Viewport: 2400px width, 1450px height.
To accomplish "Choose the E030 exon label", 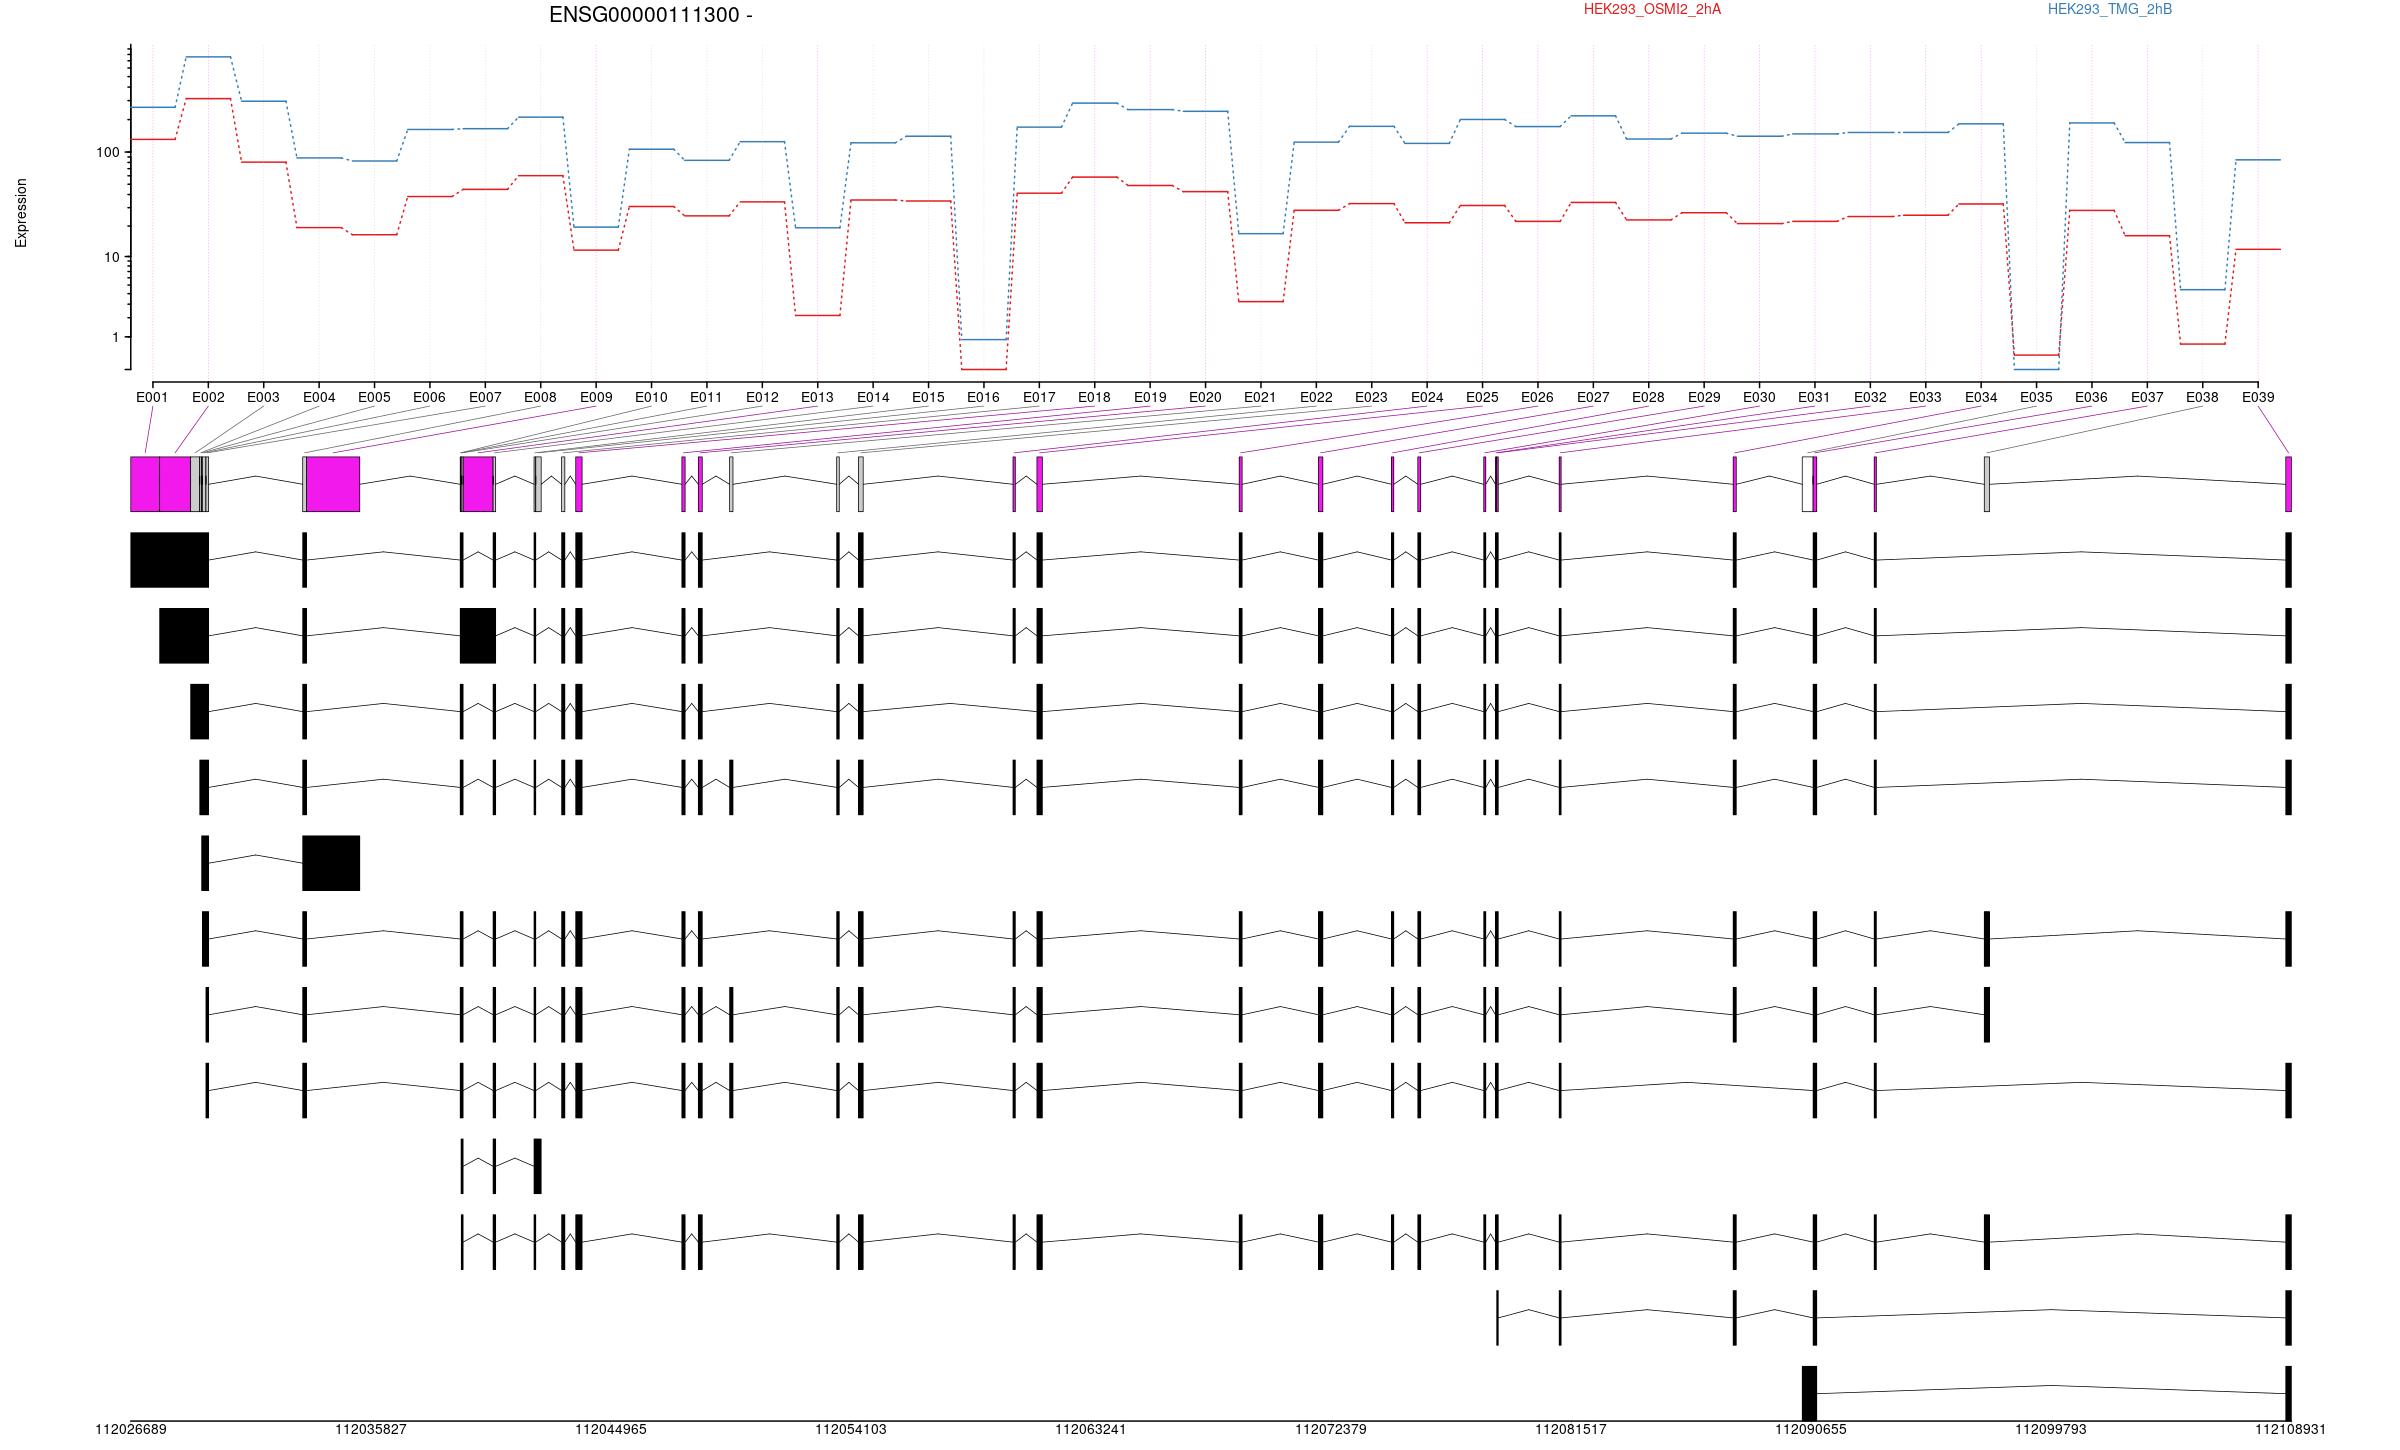I will coord(1759,397).
